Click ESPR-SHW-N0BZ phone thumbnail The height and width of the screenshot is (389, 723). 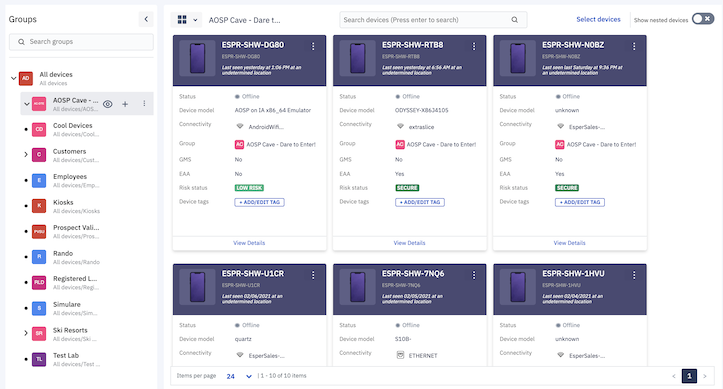518,58
